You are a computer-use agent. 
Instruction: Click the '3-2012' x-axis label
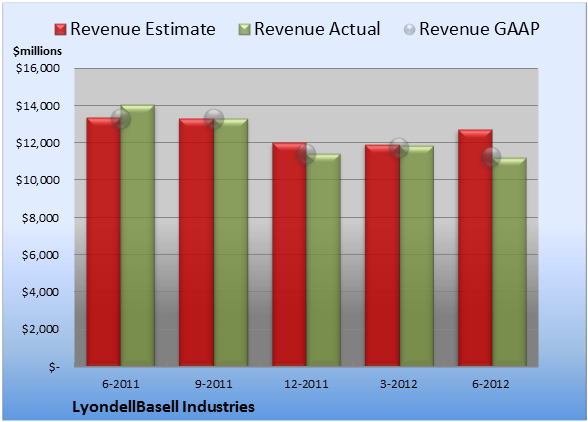(399, 384)
